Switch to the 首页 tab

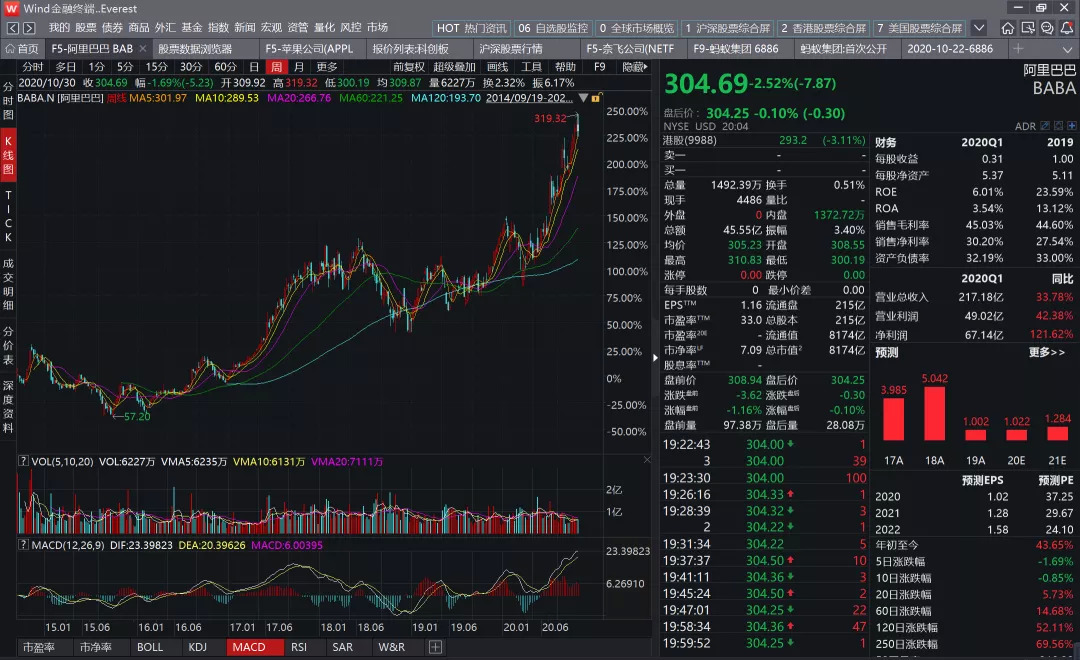[x=22, y=48]
